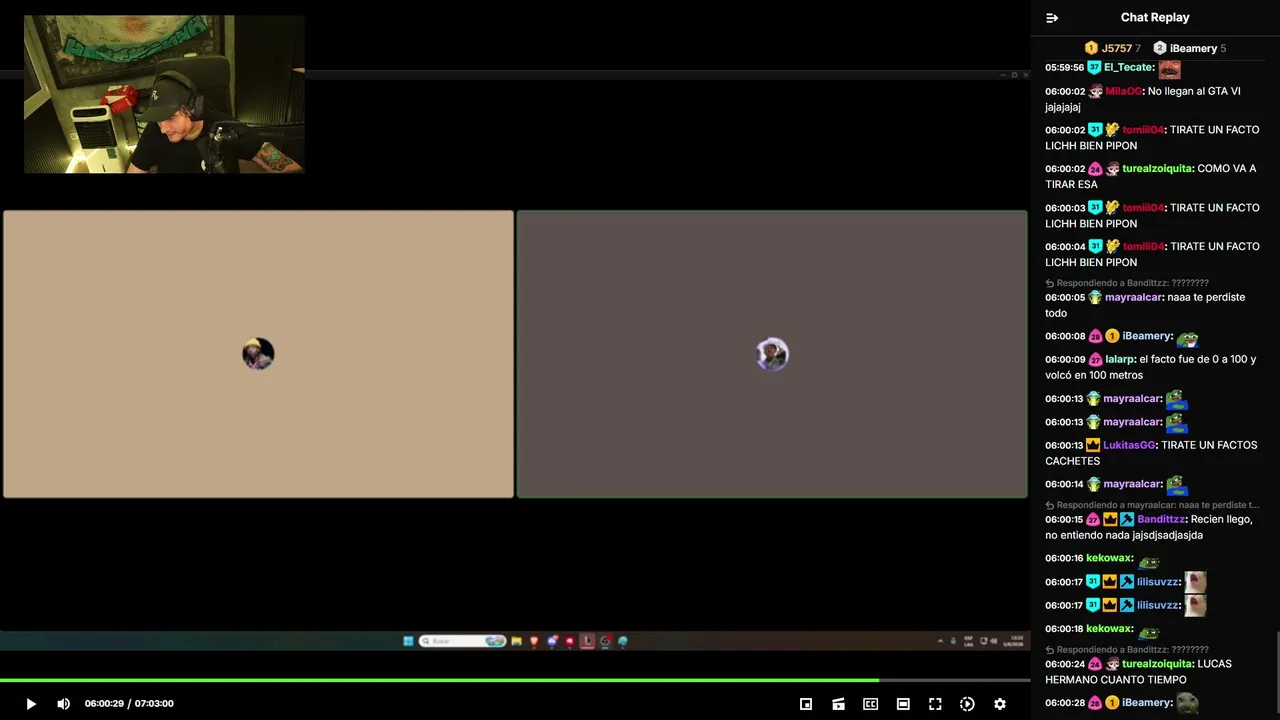Click the emote in El_Tecate's message
The image size is (1280, 720).
tap(1169, 68)
